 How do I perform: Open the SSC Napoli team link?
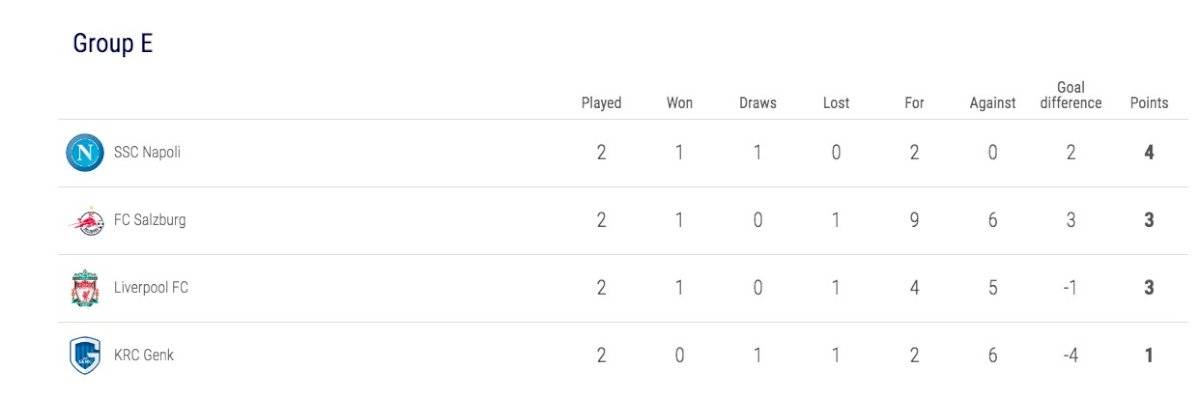[147, 153]
